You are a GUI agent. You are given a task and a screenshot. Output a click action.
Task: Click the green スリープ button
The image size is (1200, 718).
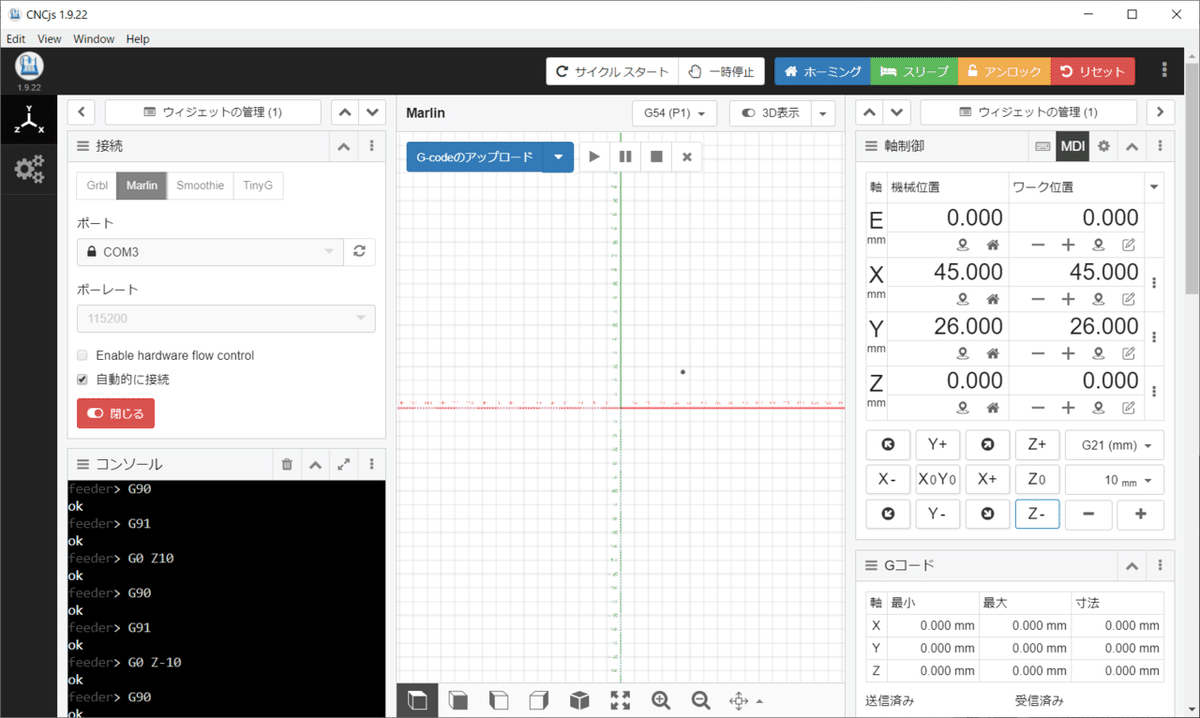(x=914, y=71)
